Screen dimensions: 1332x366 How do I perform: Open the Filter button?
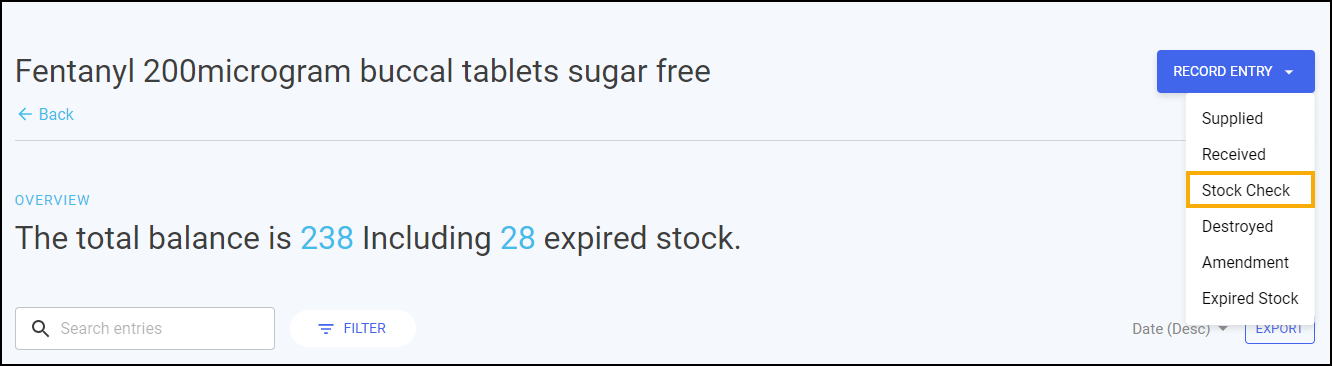coord(353,329)
